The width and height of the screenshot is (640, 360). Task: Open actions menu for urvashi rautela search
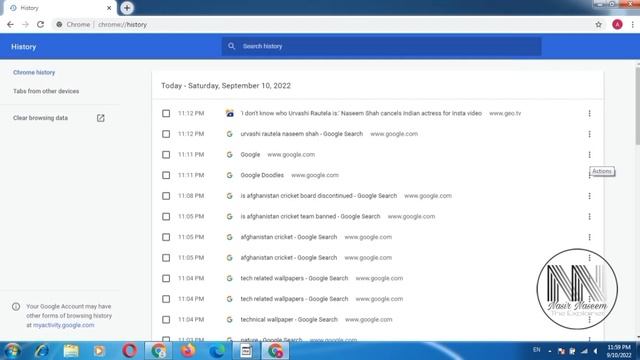[589, 134]
